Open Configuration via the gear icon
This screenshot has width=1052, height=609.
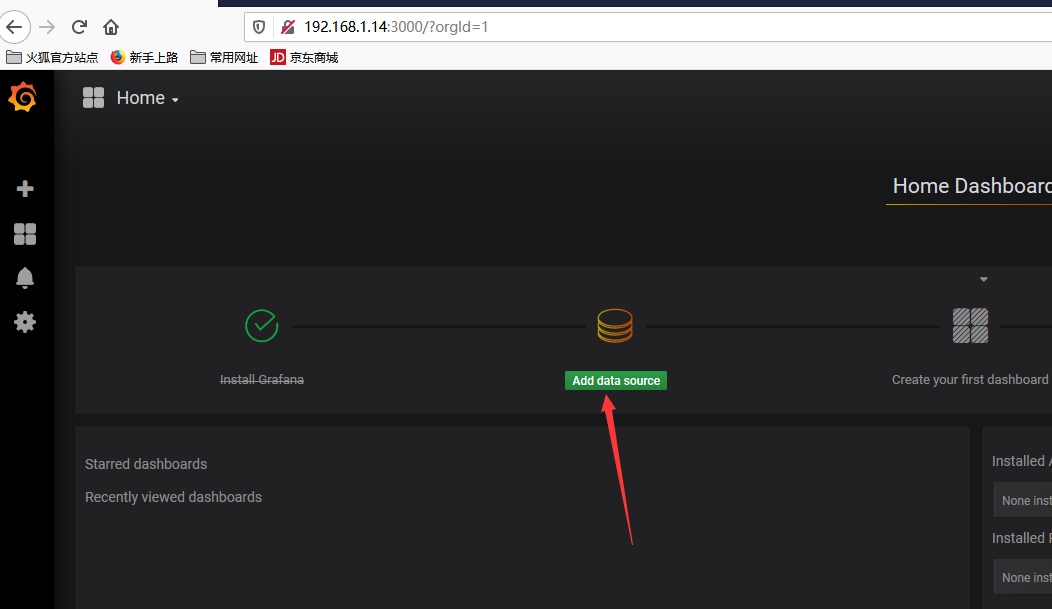[25, 323]
